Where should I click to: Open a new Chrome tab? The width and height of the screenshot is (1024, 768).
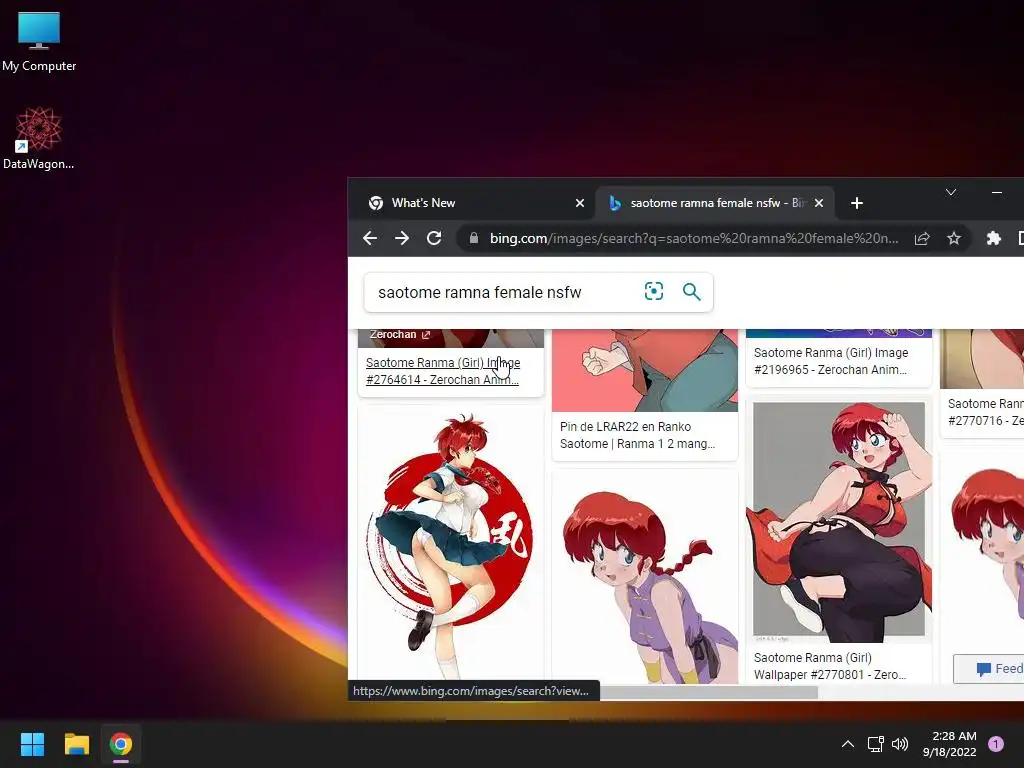coord(857,203)
